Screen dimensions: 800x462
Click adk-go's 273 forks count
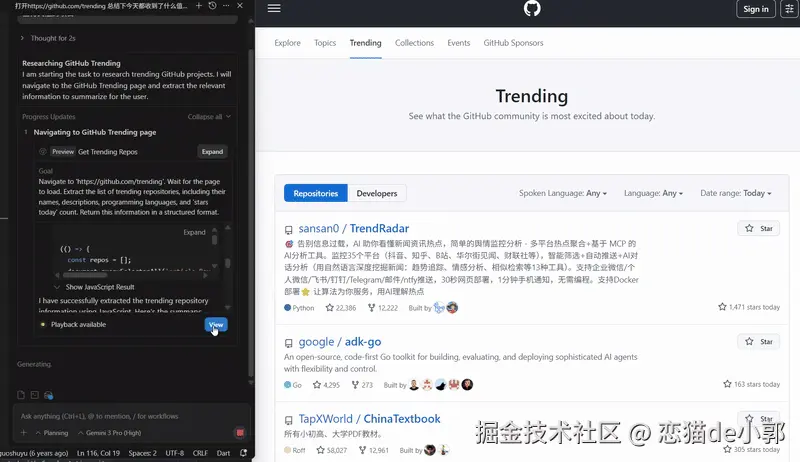click(x=362, y=385)
